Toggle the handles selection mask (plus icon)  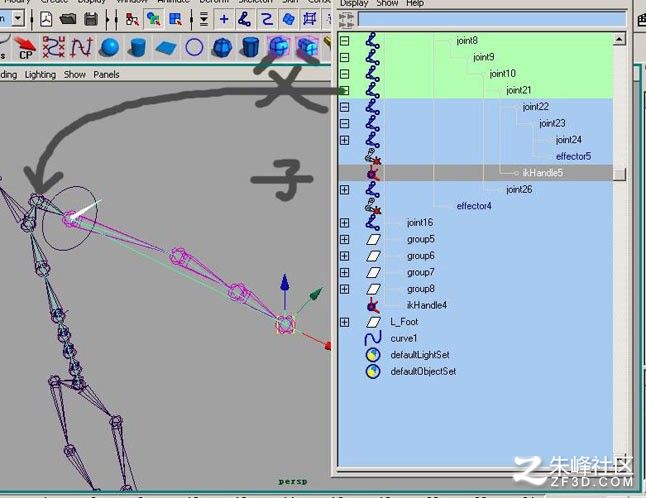tap(224, 19)
